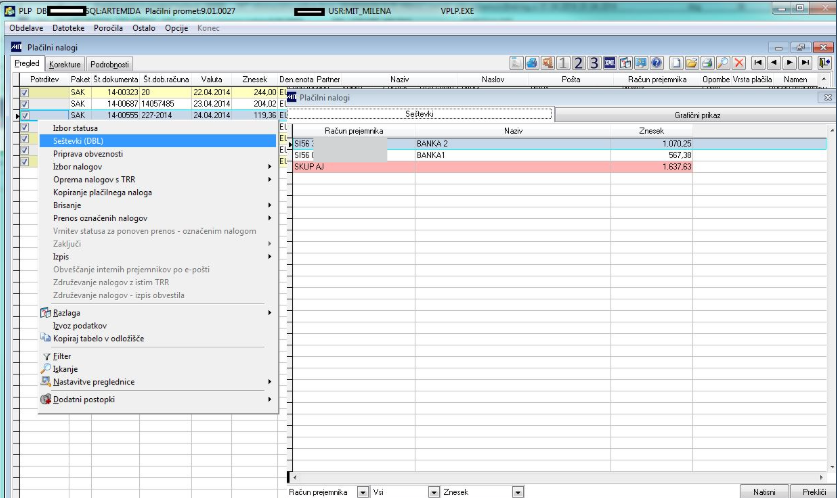Click the Prekliči button
This screenshot has width=837, height=498.
pyautogui.click(x=814, y=492)
